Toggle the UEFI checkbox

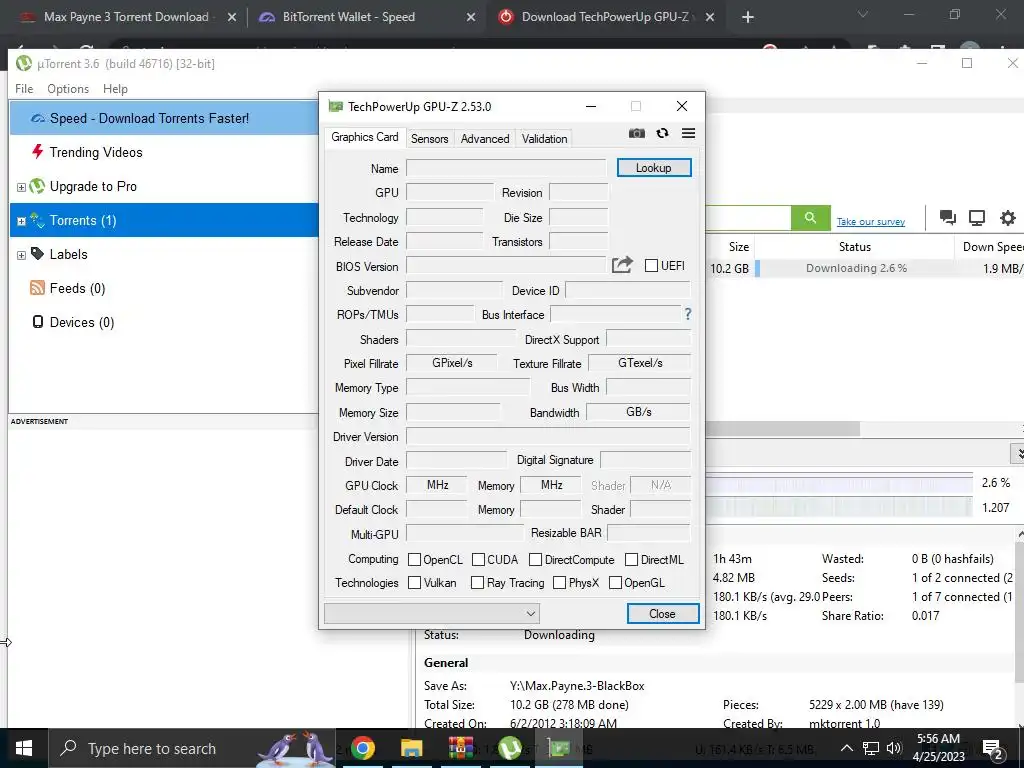(651, 265)
